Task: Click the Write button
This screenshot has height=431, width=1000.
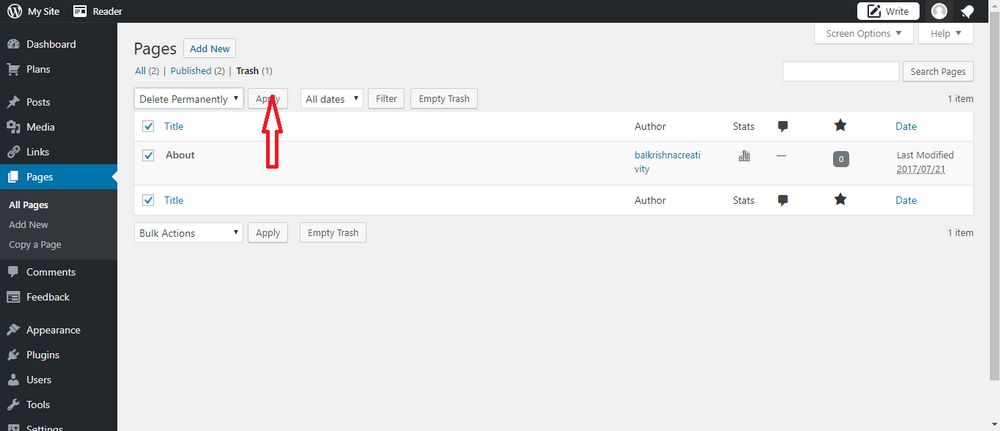Action: (x=888, y=11)
